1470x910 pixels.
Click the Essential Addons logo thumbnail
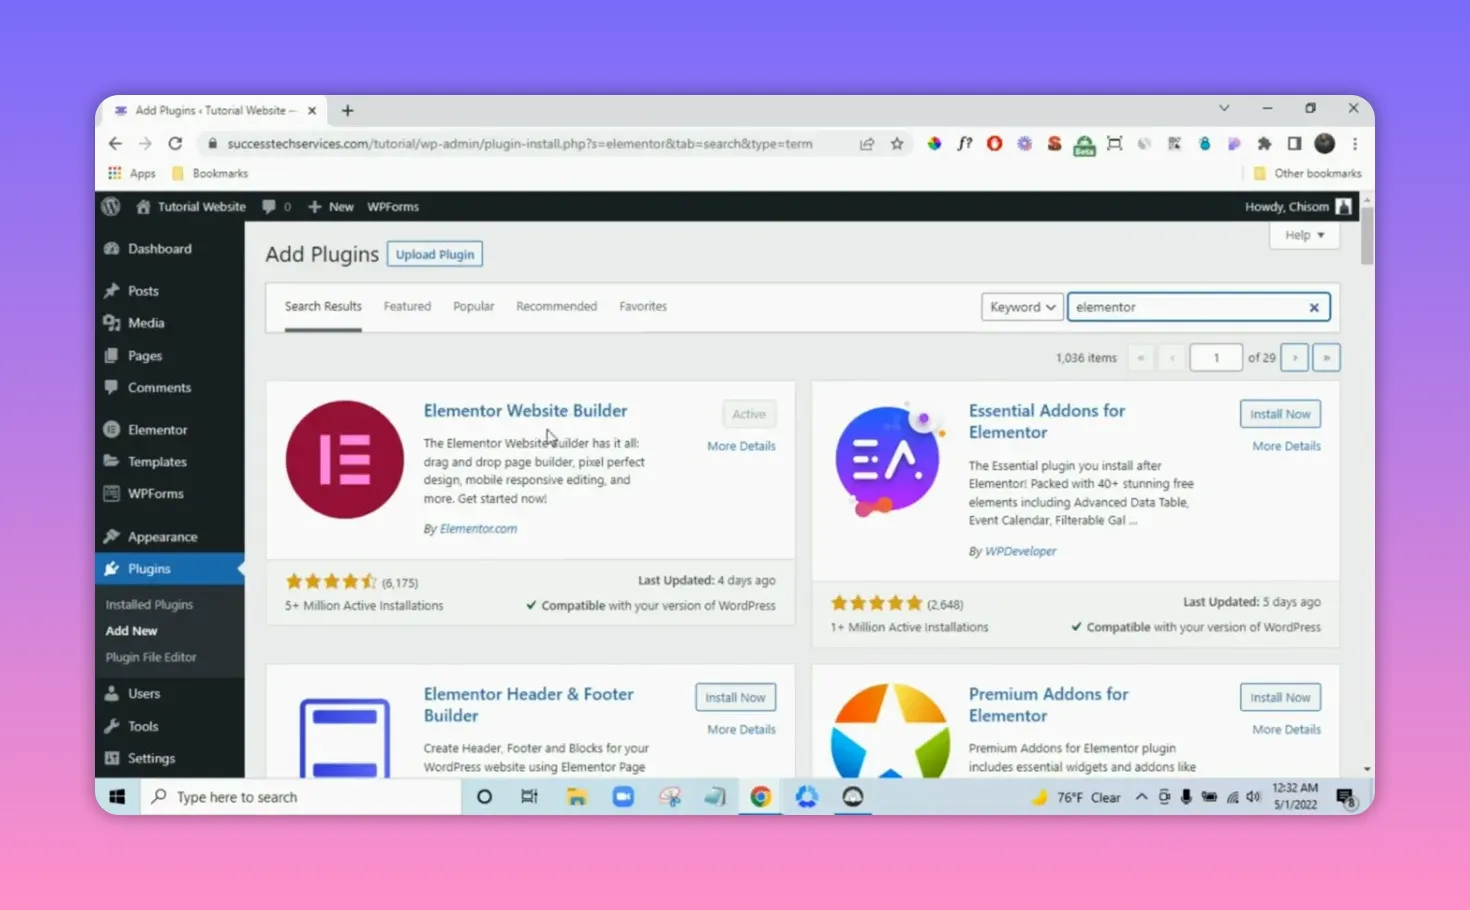(890, 461)
